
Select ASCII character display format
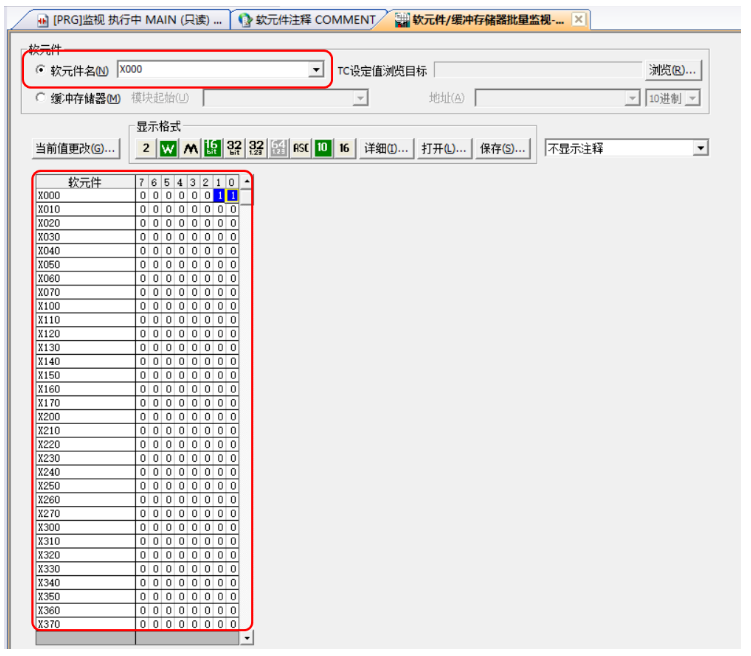tap(300, 148)
